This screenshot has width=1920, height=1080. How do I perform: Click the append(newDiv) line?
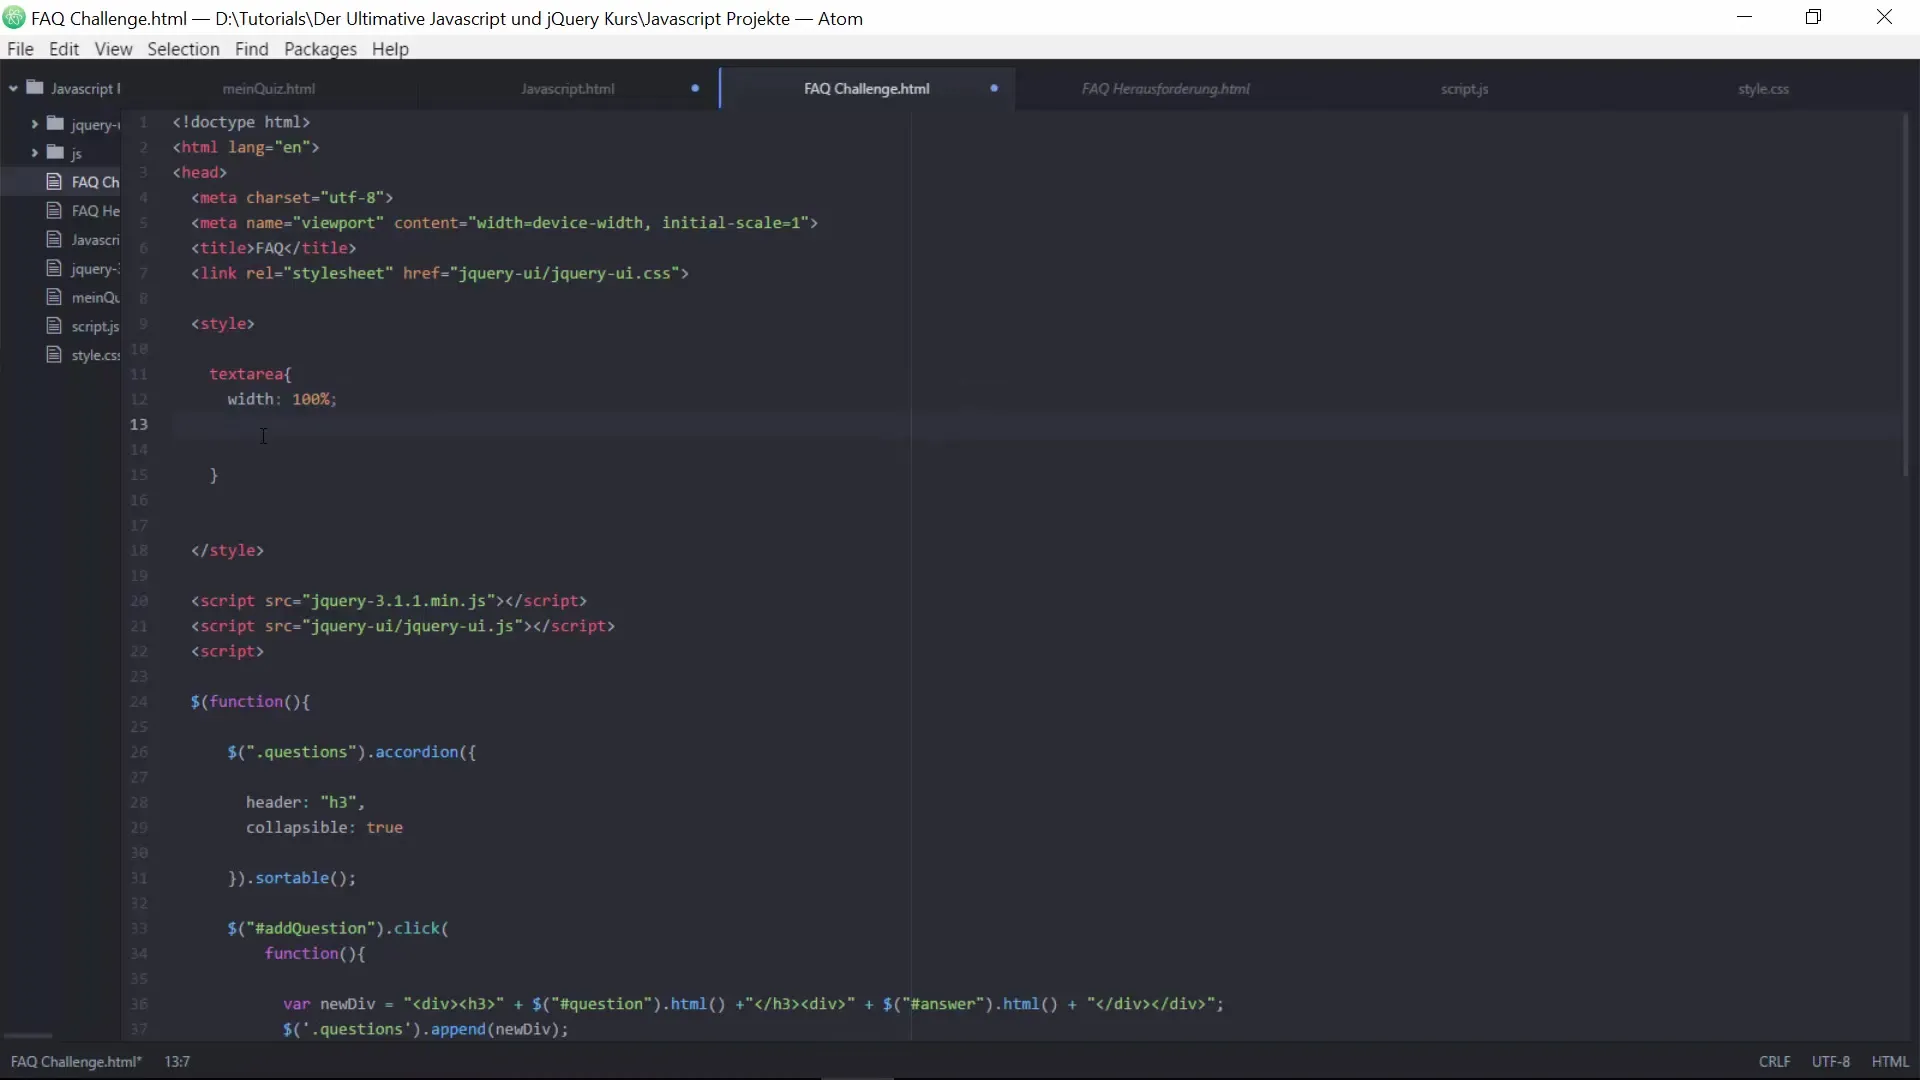pyautogui.click(x=425, y=1030)
